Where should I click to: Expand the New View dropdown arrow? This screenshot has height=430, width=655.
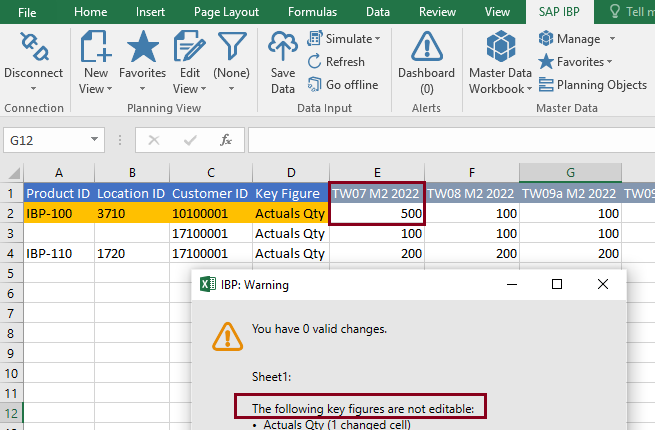tap(109, 89)
